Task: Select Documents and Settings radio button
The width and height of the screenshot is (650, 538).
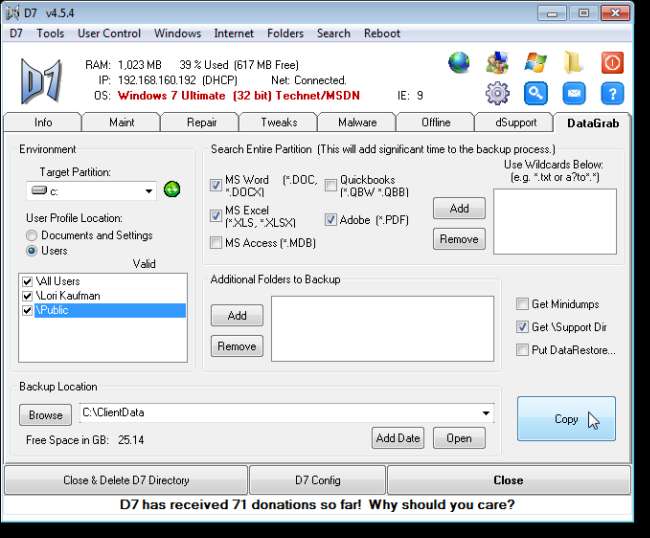Action: pyautogui.click(x=32, y=235)
